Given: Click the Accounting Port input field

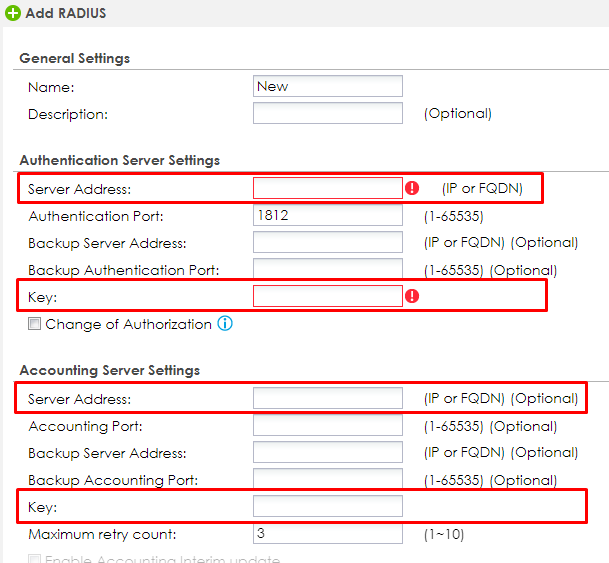Looking at the screenshot, I should pyautogui.click(x=328, y=425).
